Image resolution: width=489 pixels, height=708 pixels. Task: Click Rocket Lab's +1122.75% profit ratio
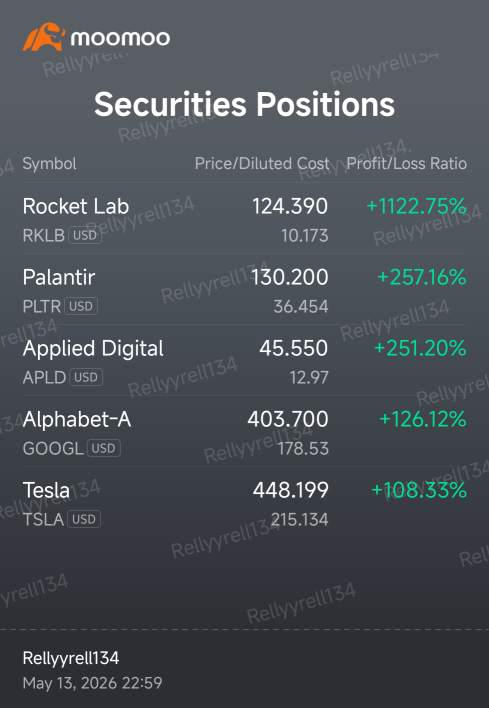pos(416,206)
